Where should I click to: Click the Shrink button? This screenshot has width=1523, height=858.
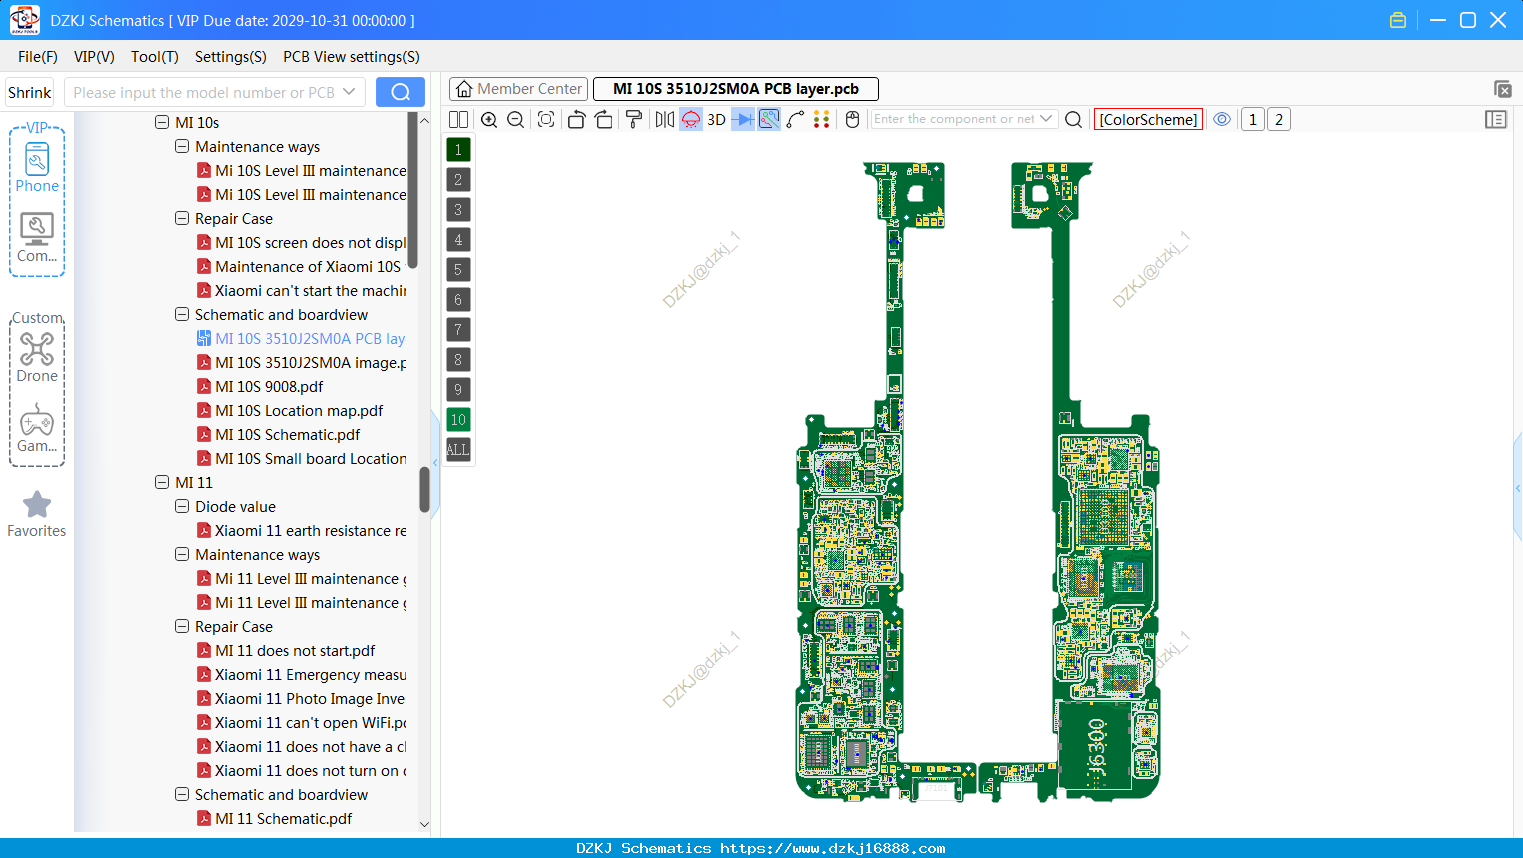29,92
